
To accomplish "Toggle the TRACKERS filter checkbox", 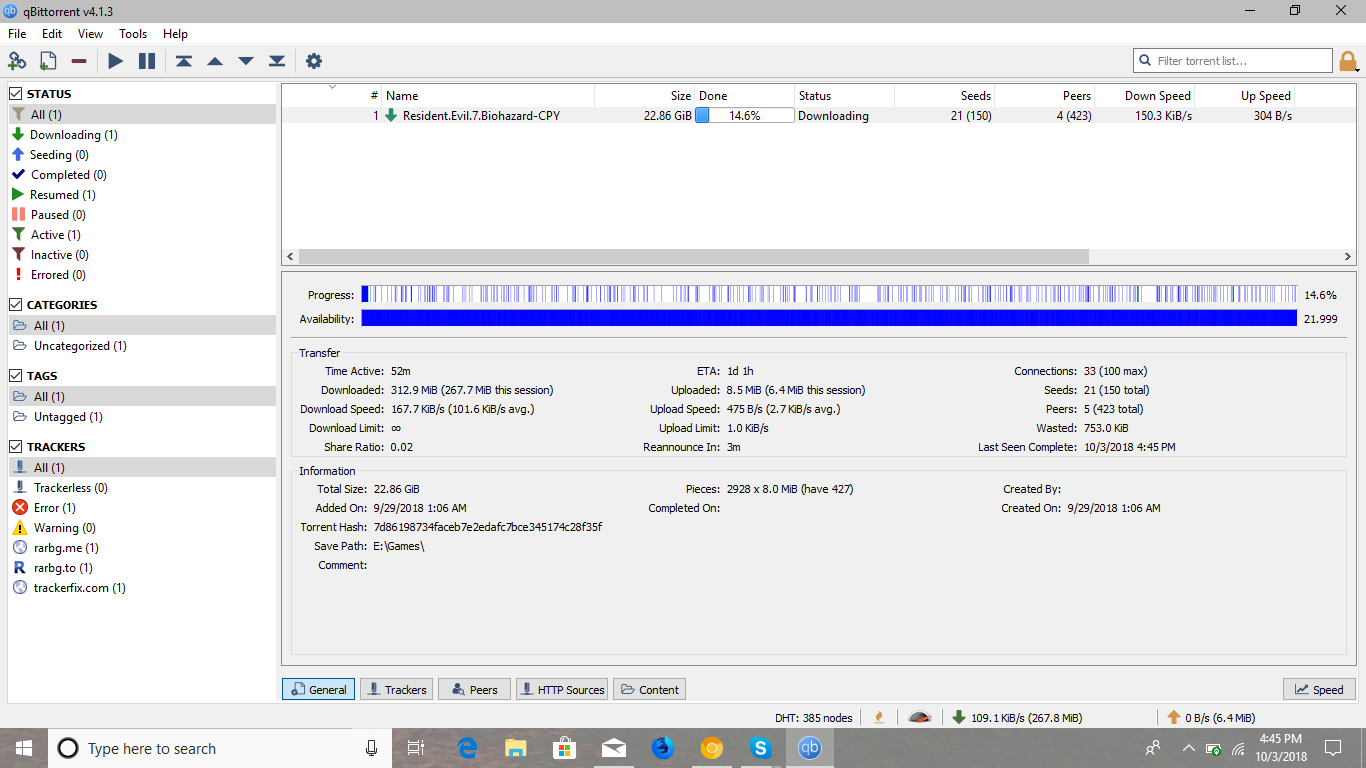I will (x=16, y=447).
